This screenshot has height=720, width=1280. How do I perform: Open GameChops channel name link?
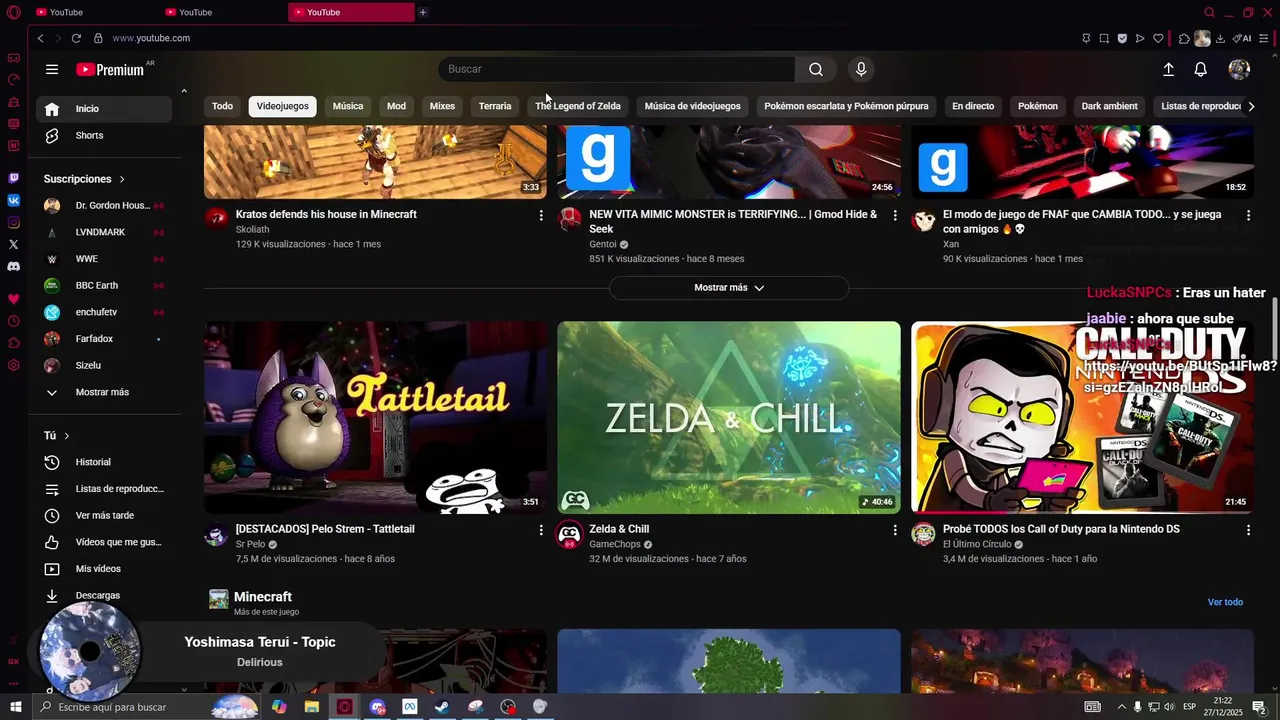pyautogui.click(x=615, y=545)
